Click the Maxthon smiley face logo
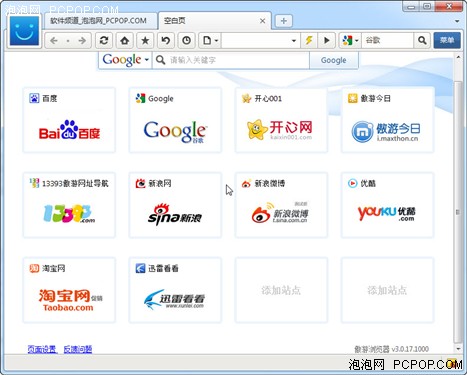Viewport: 467px width, 375px height. pyautogui.click(x=24, y=31)
